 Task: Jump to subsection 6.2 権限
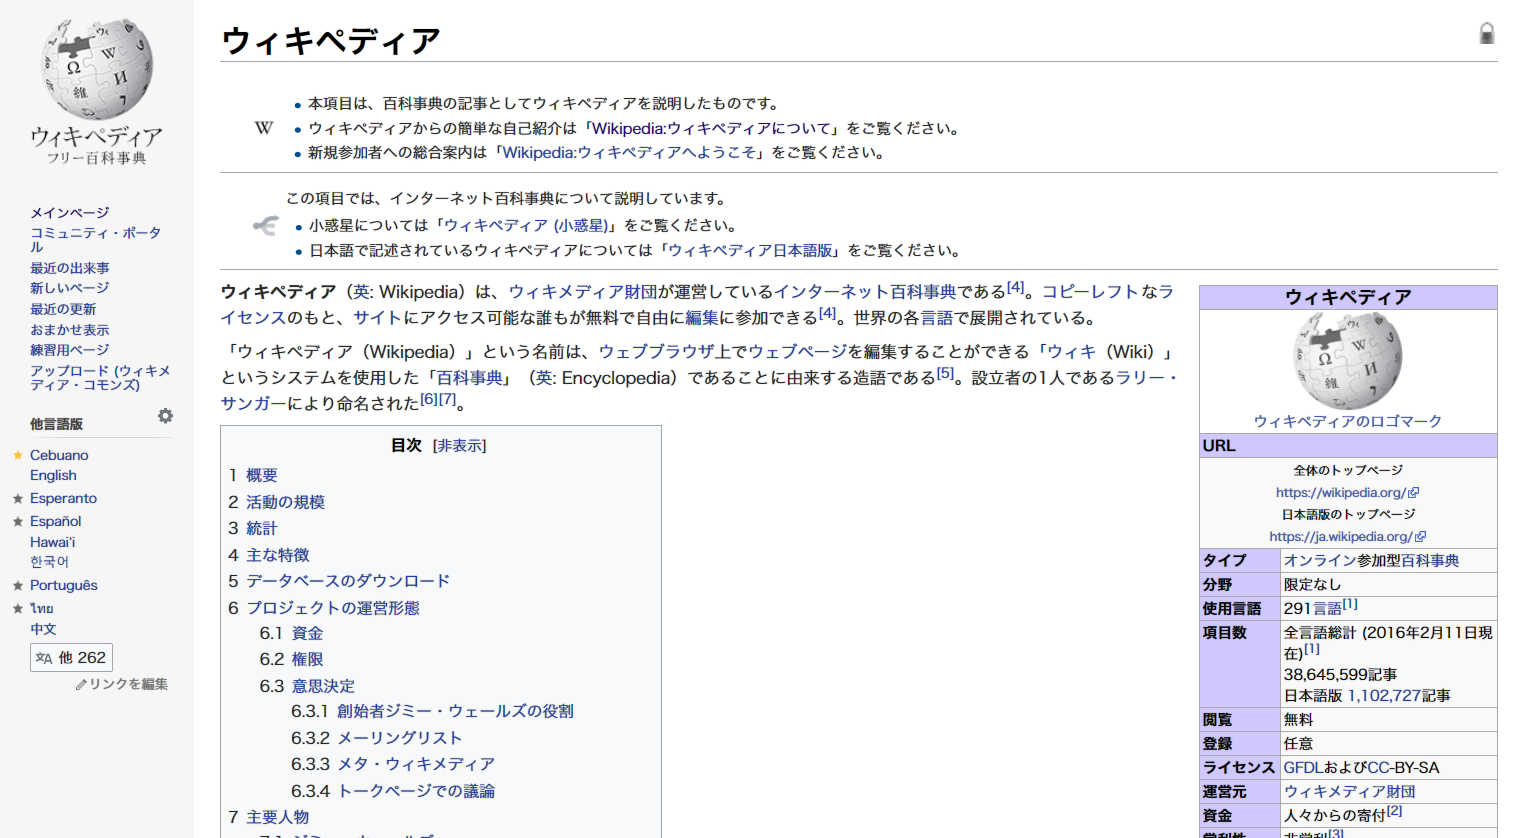coord(307,659)
